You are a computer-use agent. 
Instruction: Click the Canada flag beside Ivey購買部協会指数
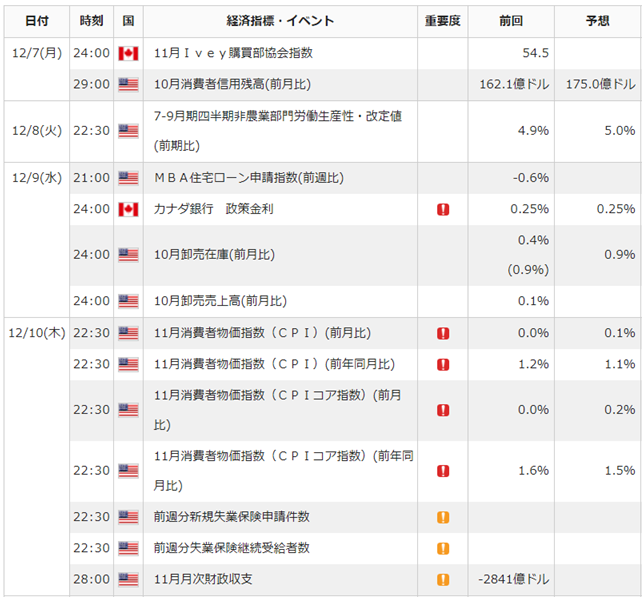point(128,53)
